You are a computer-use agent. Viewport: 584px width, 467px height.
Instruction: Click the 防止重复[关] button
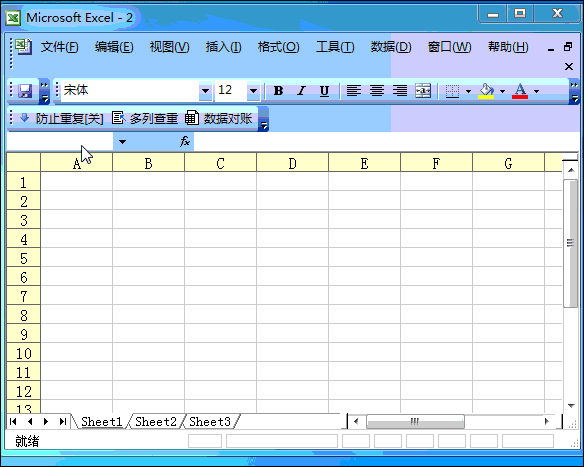61,118
